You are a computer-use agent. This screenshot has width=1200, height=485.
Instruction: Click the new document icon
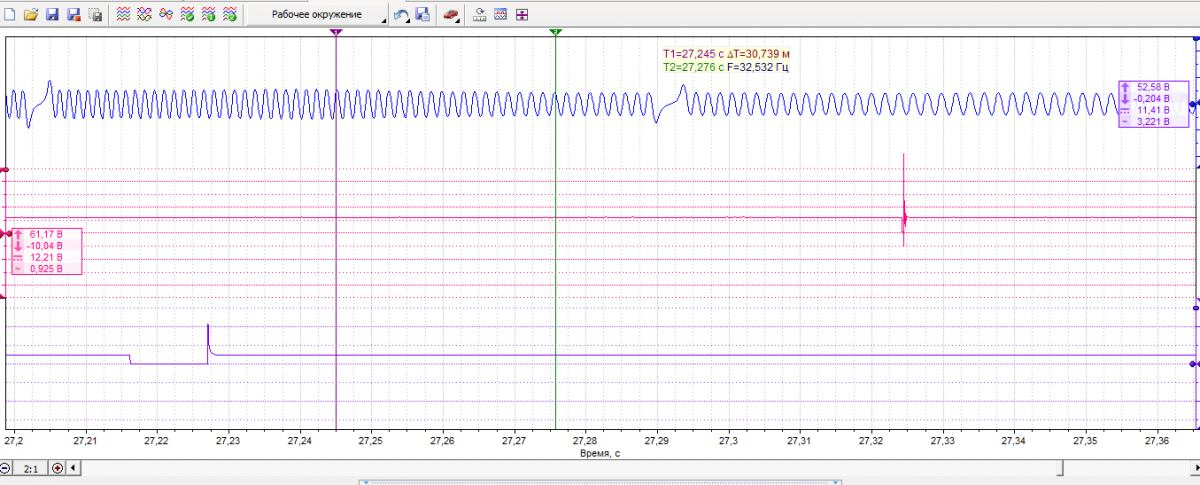click(x=10, y=15)
